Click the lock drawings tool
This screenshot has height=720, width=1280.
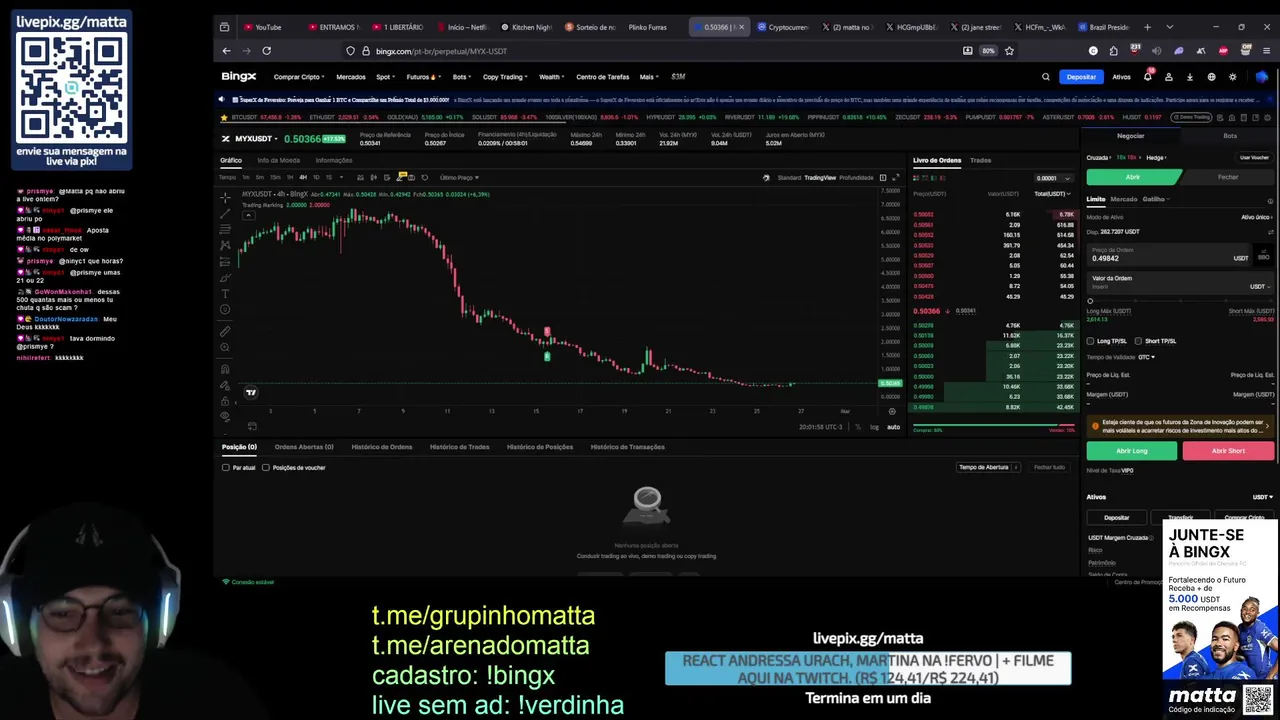tap(225, 401)
